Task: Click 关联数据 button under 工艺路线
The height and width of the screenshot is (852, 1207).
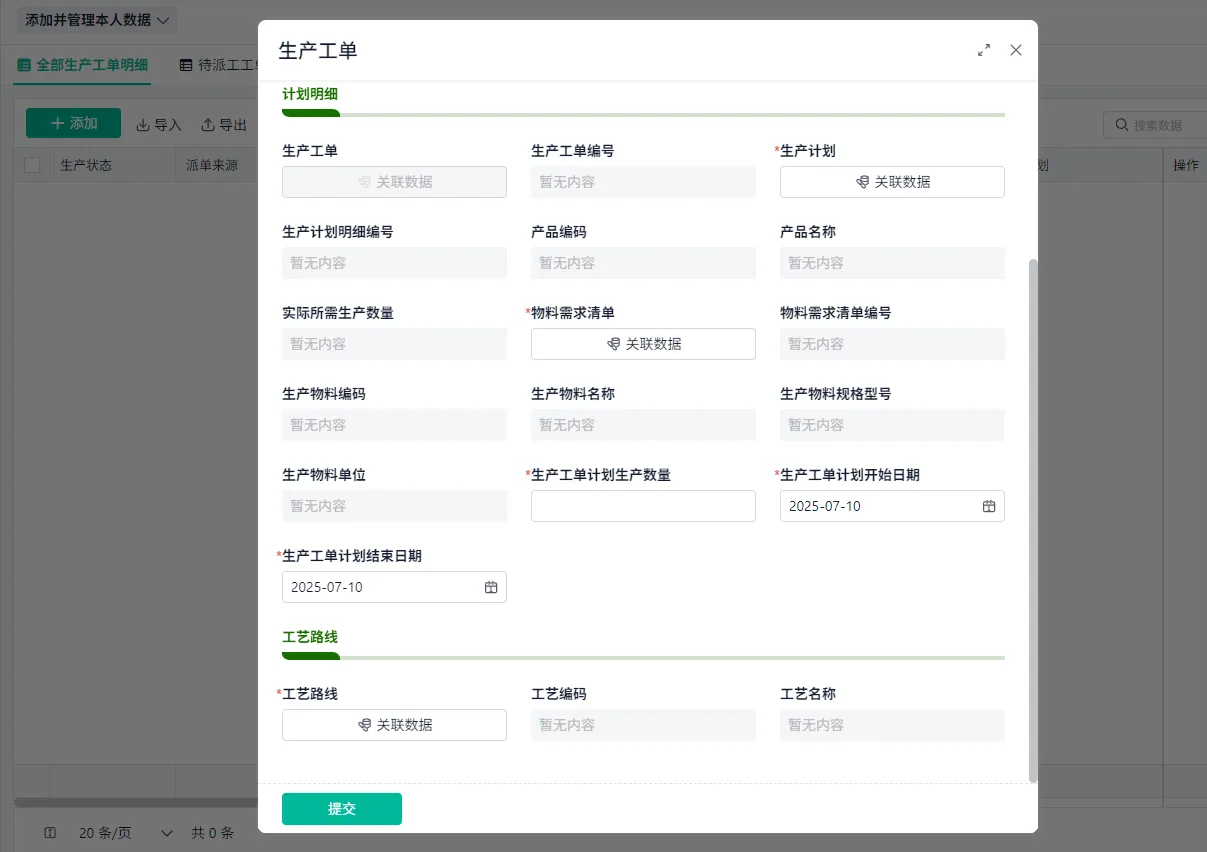Action: tap(394, 725)
